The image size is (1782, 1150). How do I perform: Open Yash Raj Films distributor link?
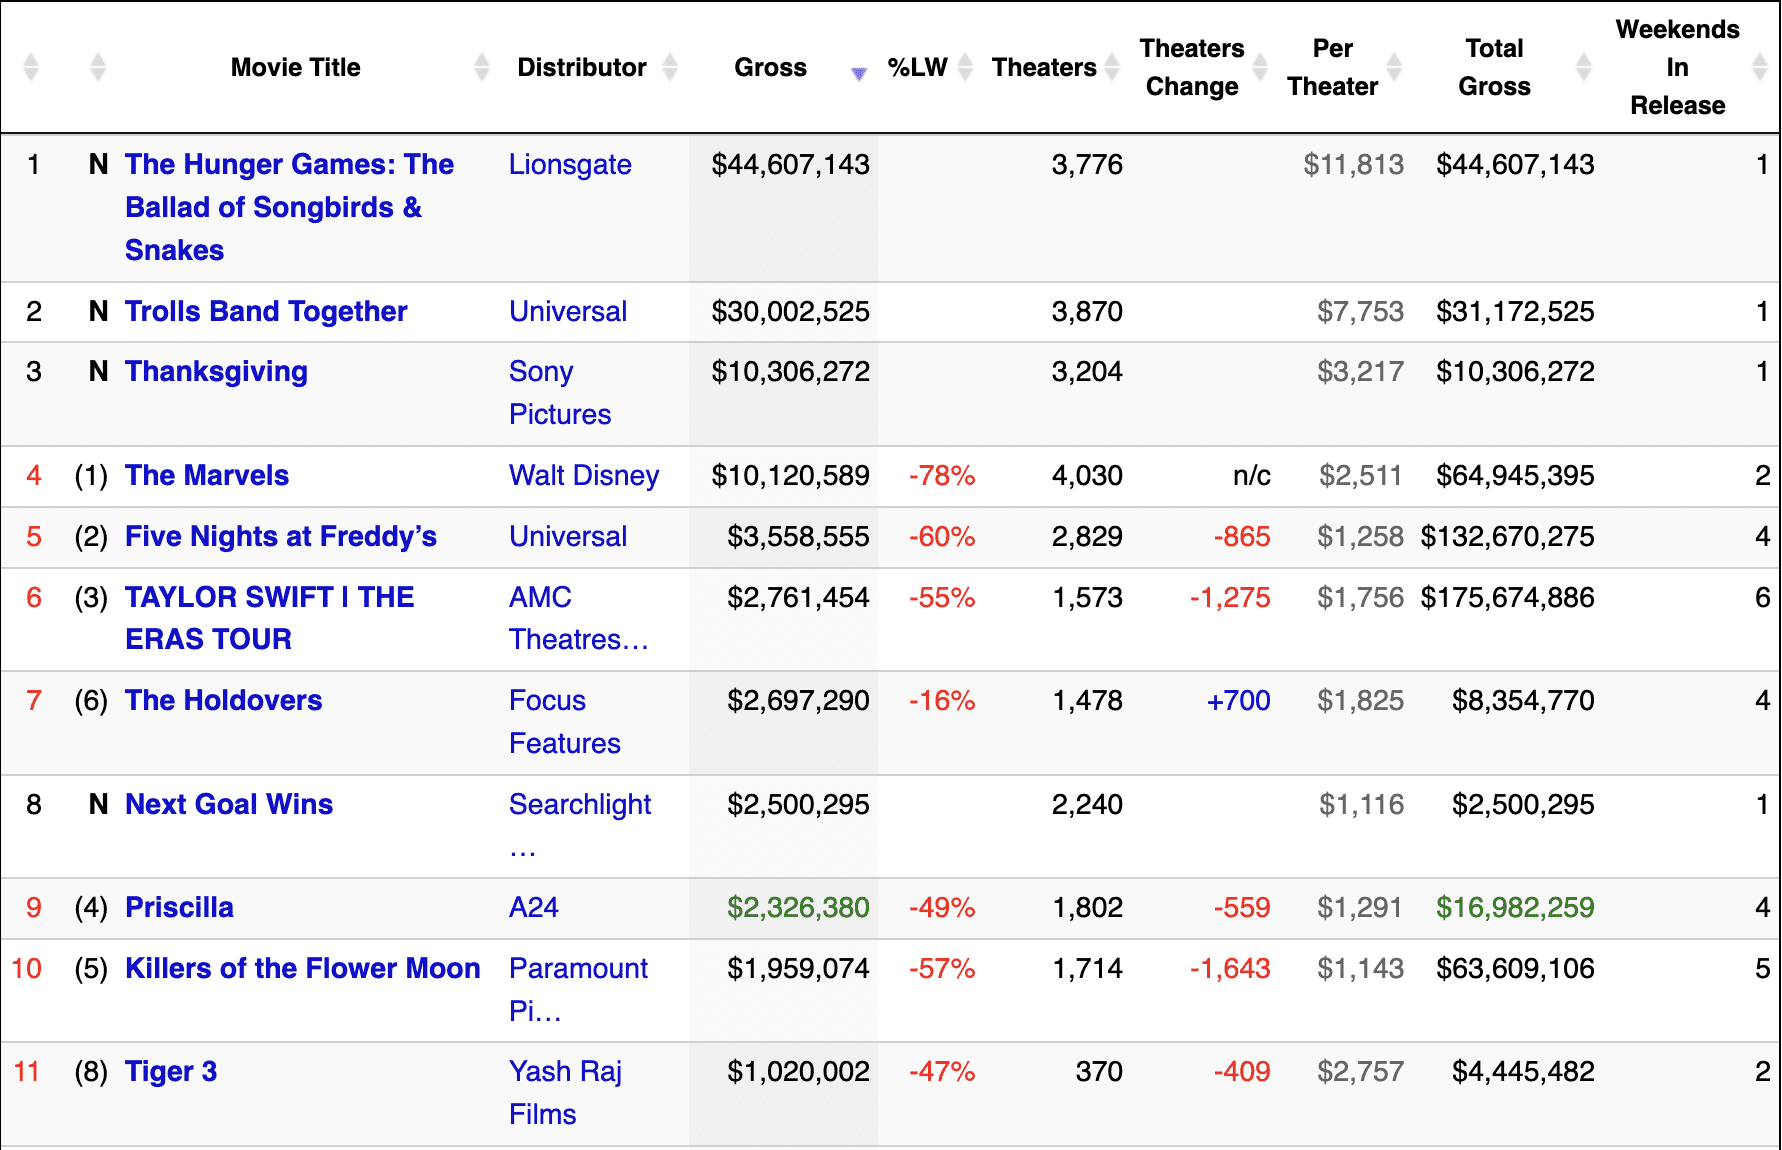point(565,1093)
